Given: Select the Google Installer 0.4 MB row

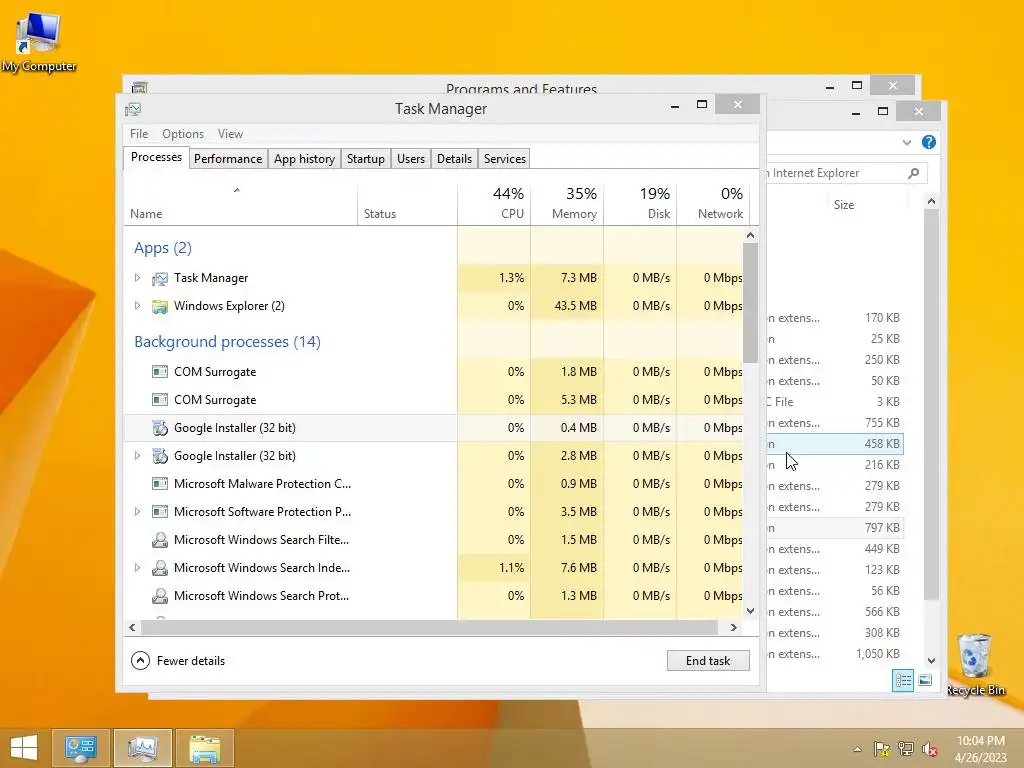Looking at the screenshot, I should click(x=434, y=428).
